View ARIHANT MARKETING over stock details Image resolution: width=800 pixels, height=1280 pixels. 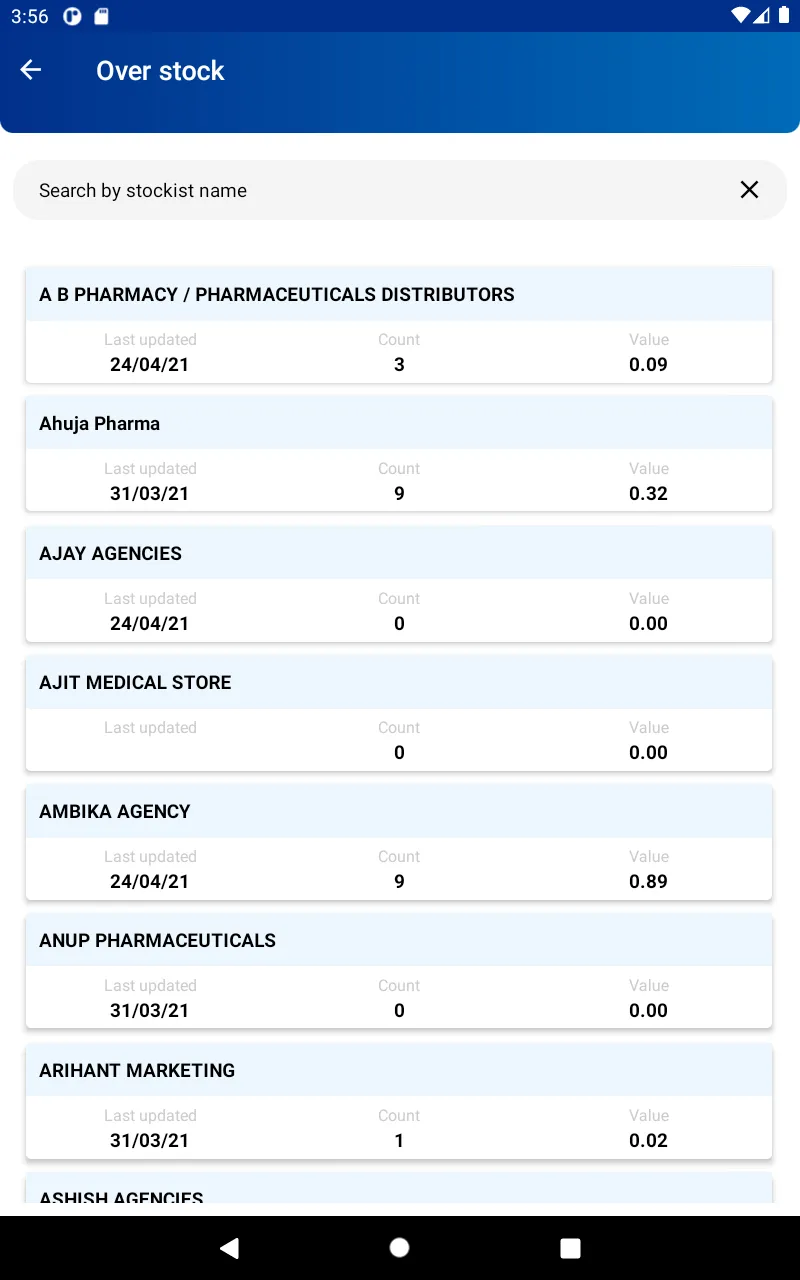[x=399, y=1101]
